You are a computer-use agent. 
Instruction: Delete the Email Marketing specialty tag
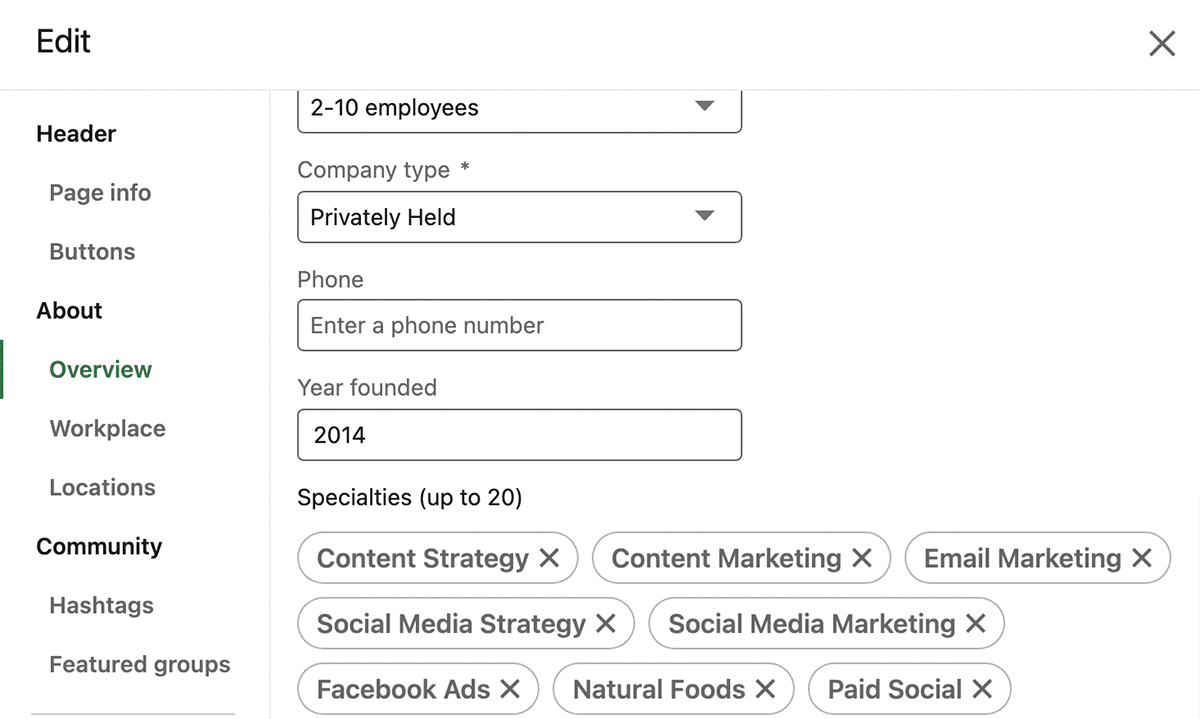1142,558
